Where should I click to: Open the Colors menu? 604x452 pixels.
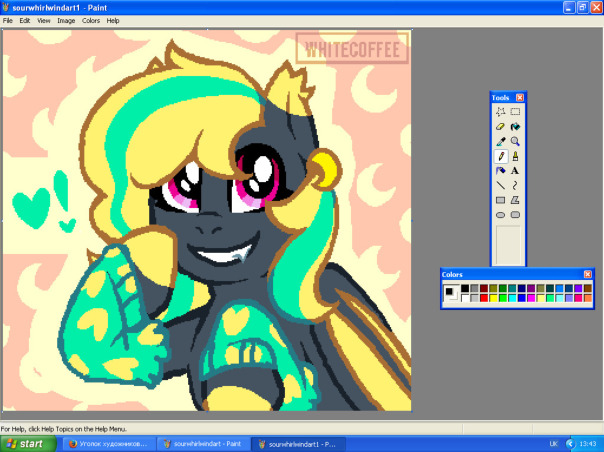point(91,21)
